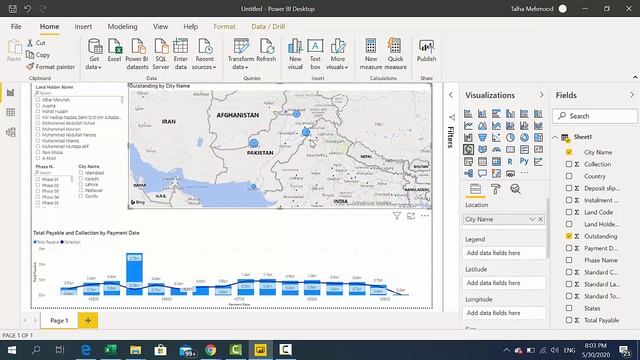Open the Format ribbon tab
The width and height of the screenshot is (640, 360).
click(x=224, y=27)
